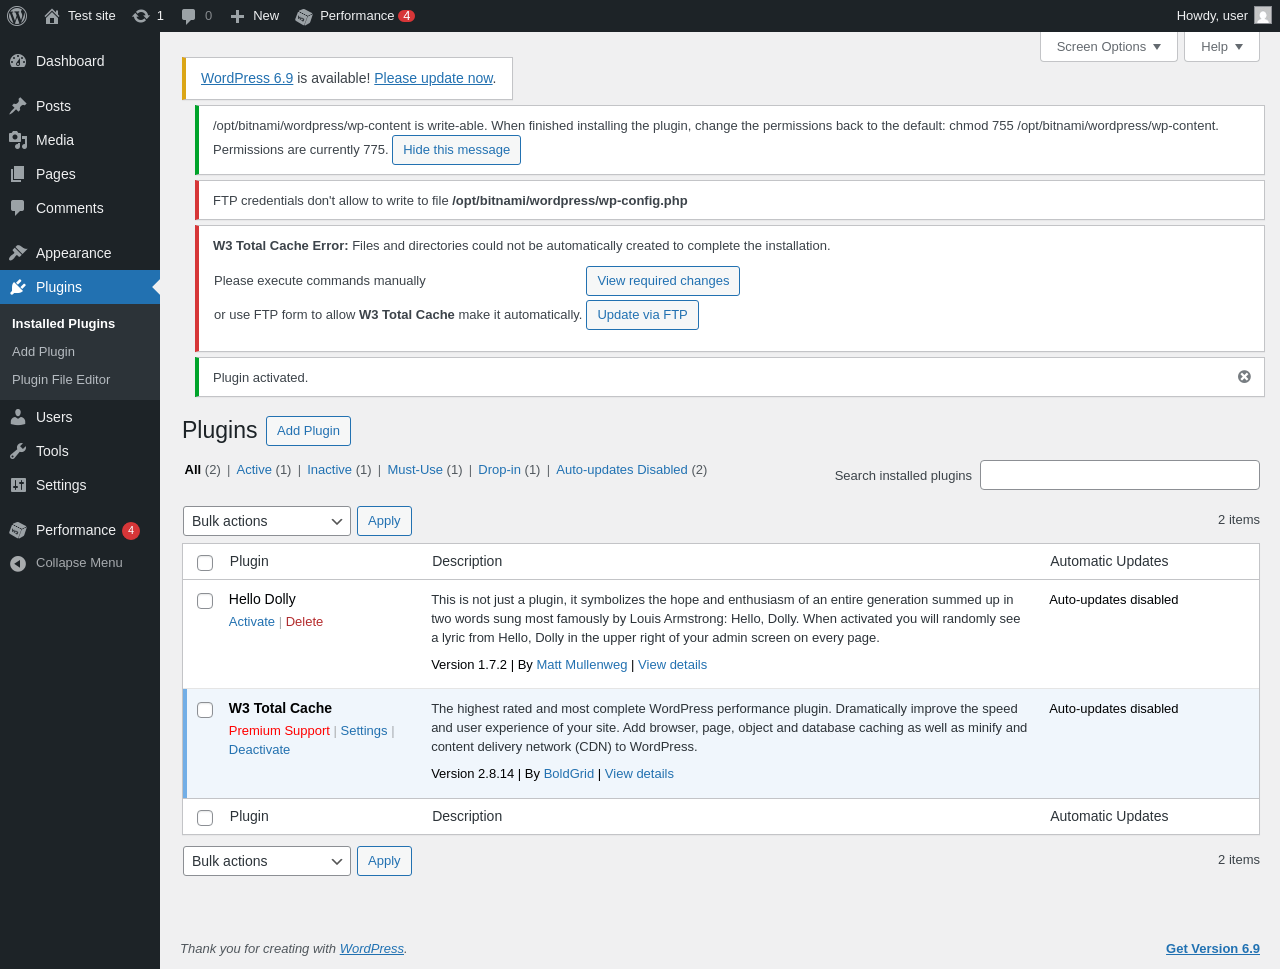Click the Howdy, user account text

1212,16
